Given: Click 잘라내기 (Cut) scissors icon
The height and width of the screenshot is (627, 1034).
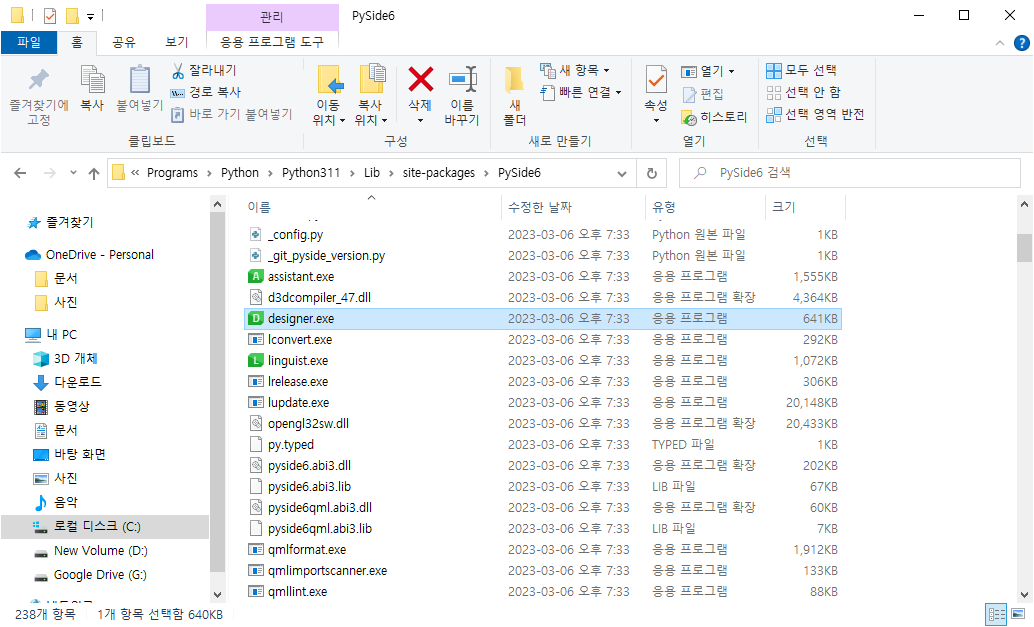Looking at the screenshot, I should tap(177, 71).
